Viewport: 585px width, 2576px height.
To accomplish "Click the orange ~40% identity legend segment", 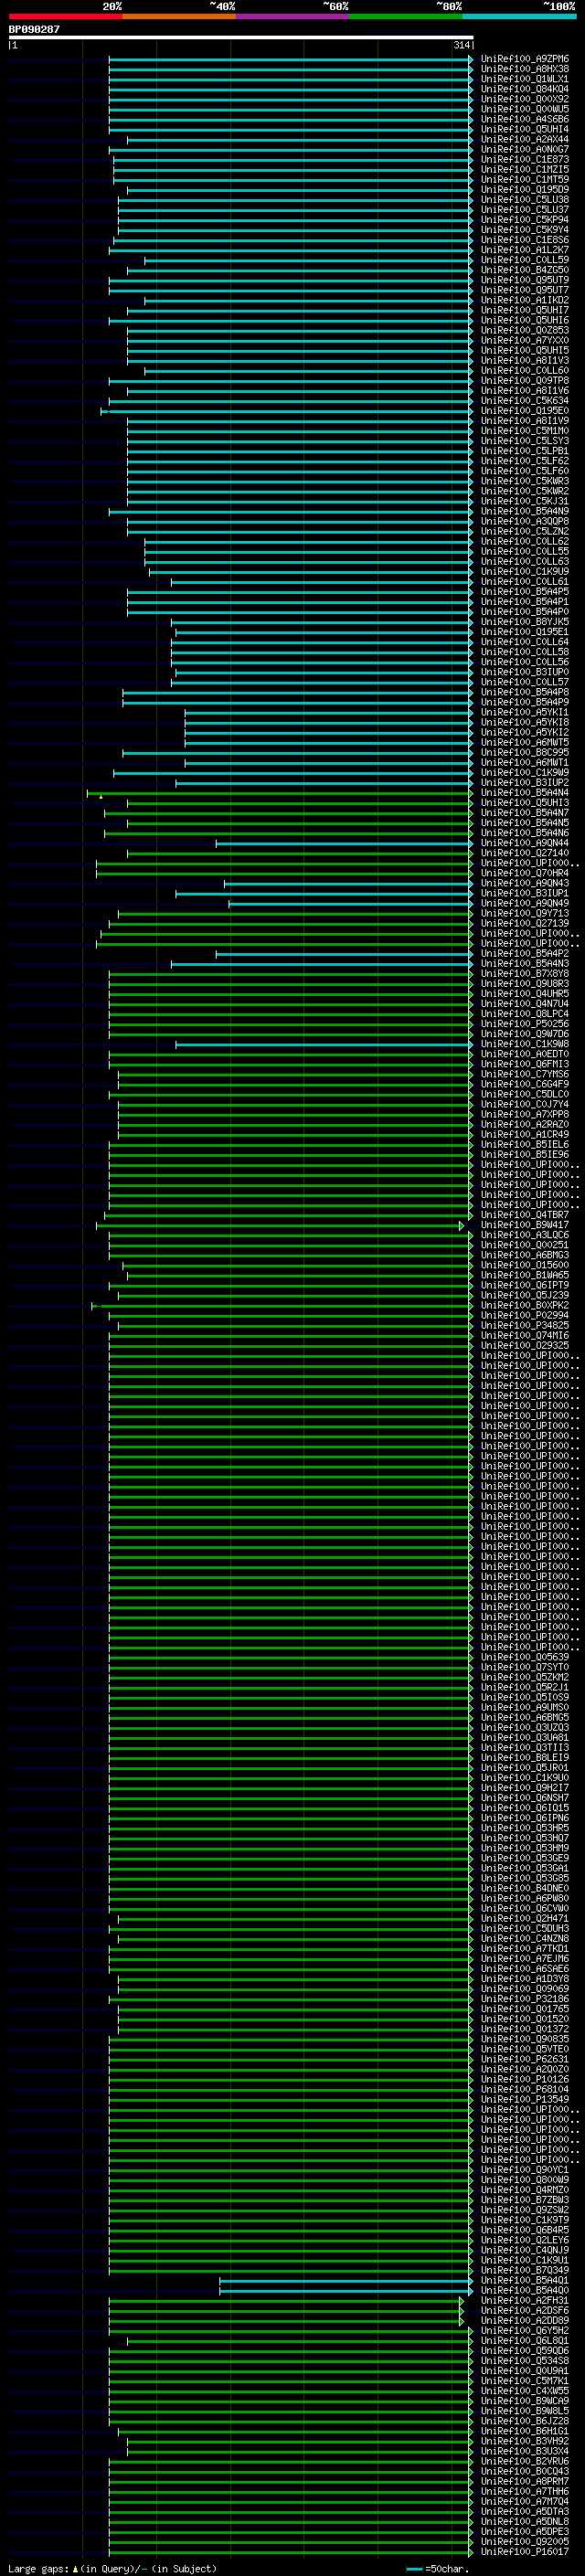I will click(179, 16).
